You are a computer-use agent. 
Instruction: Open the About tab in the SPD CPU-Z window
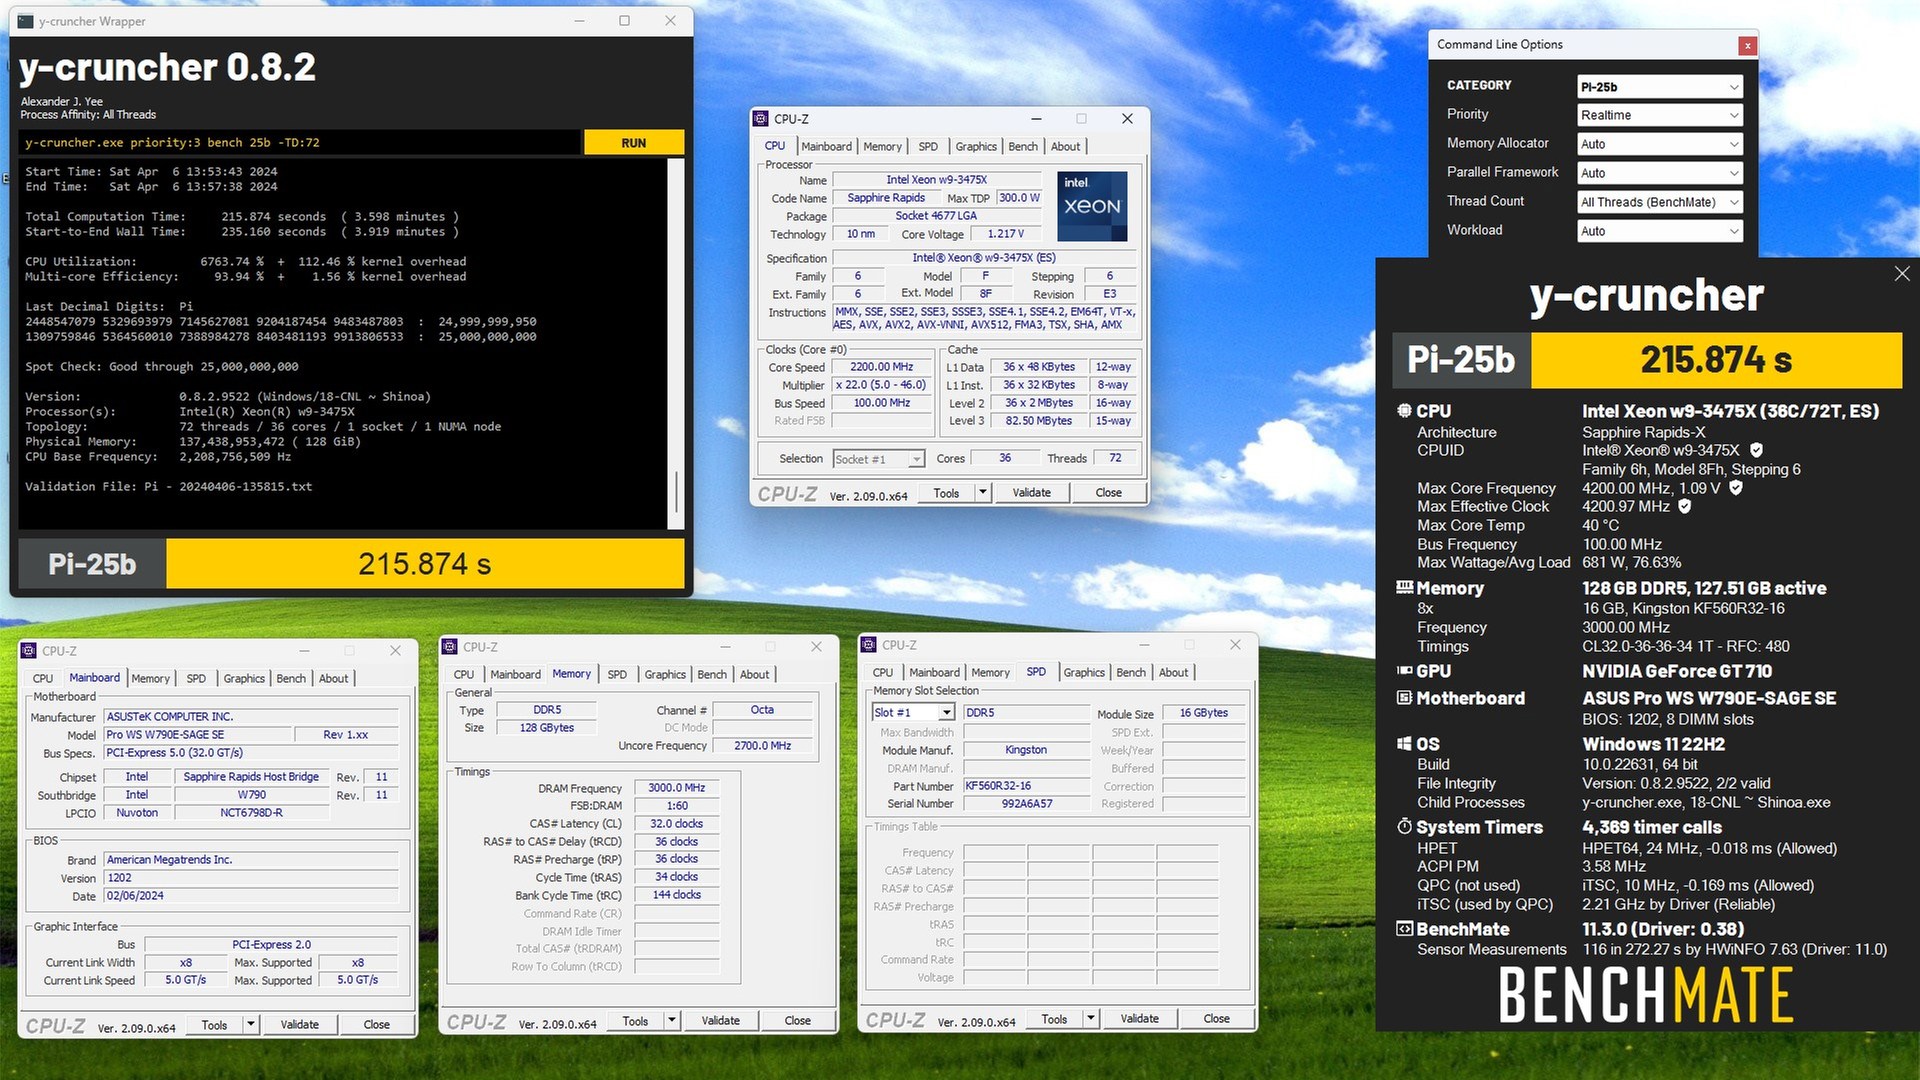click(x=1173, y=672)
